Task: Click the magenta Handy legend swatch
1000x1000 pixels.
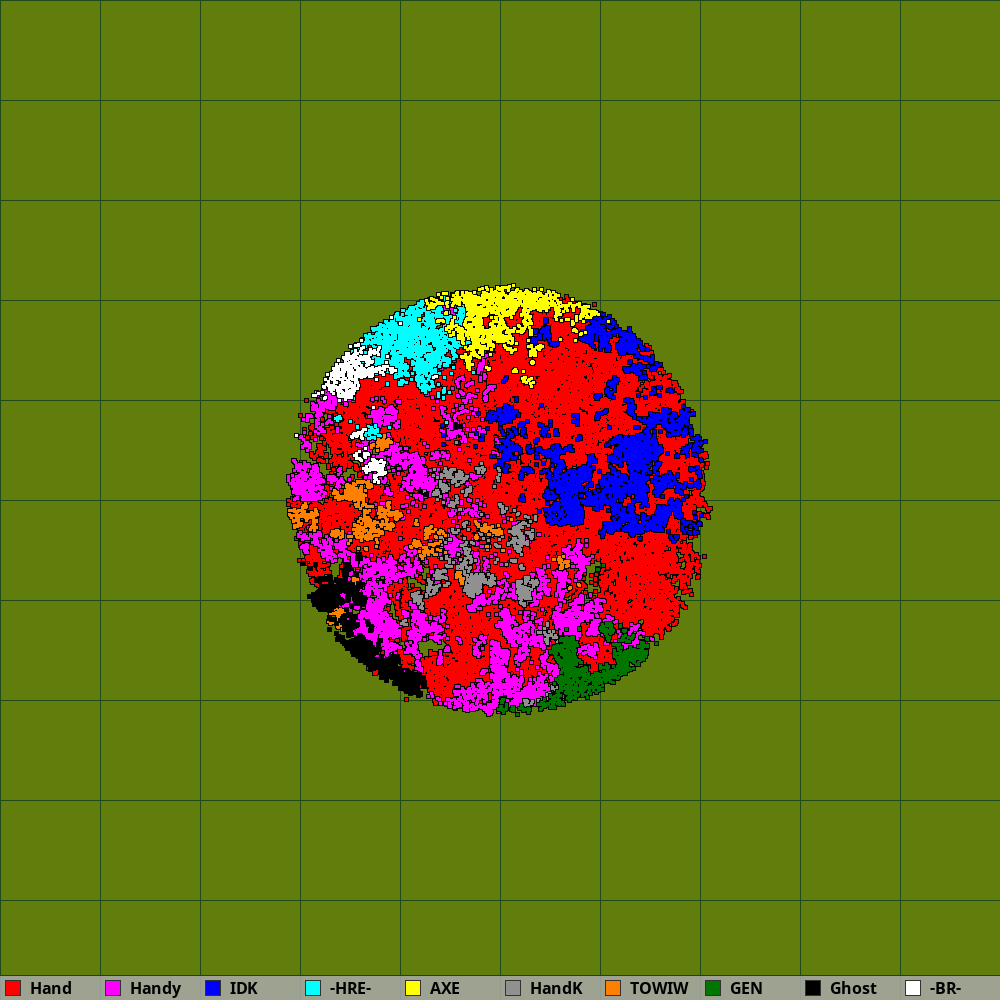Action: [113, 988]
